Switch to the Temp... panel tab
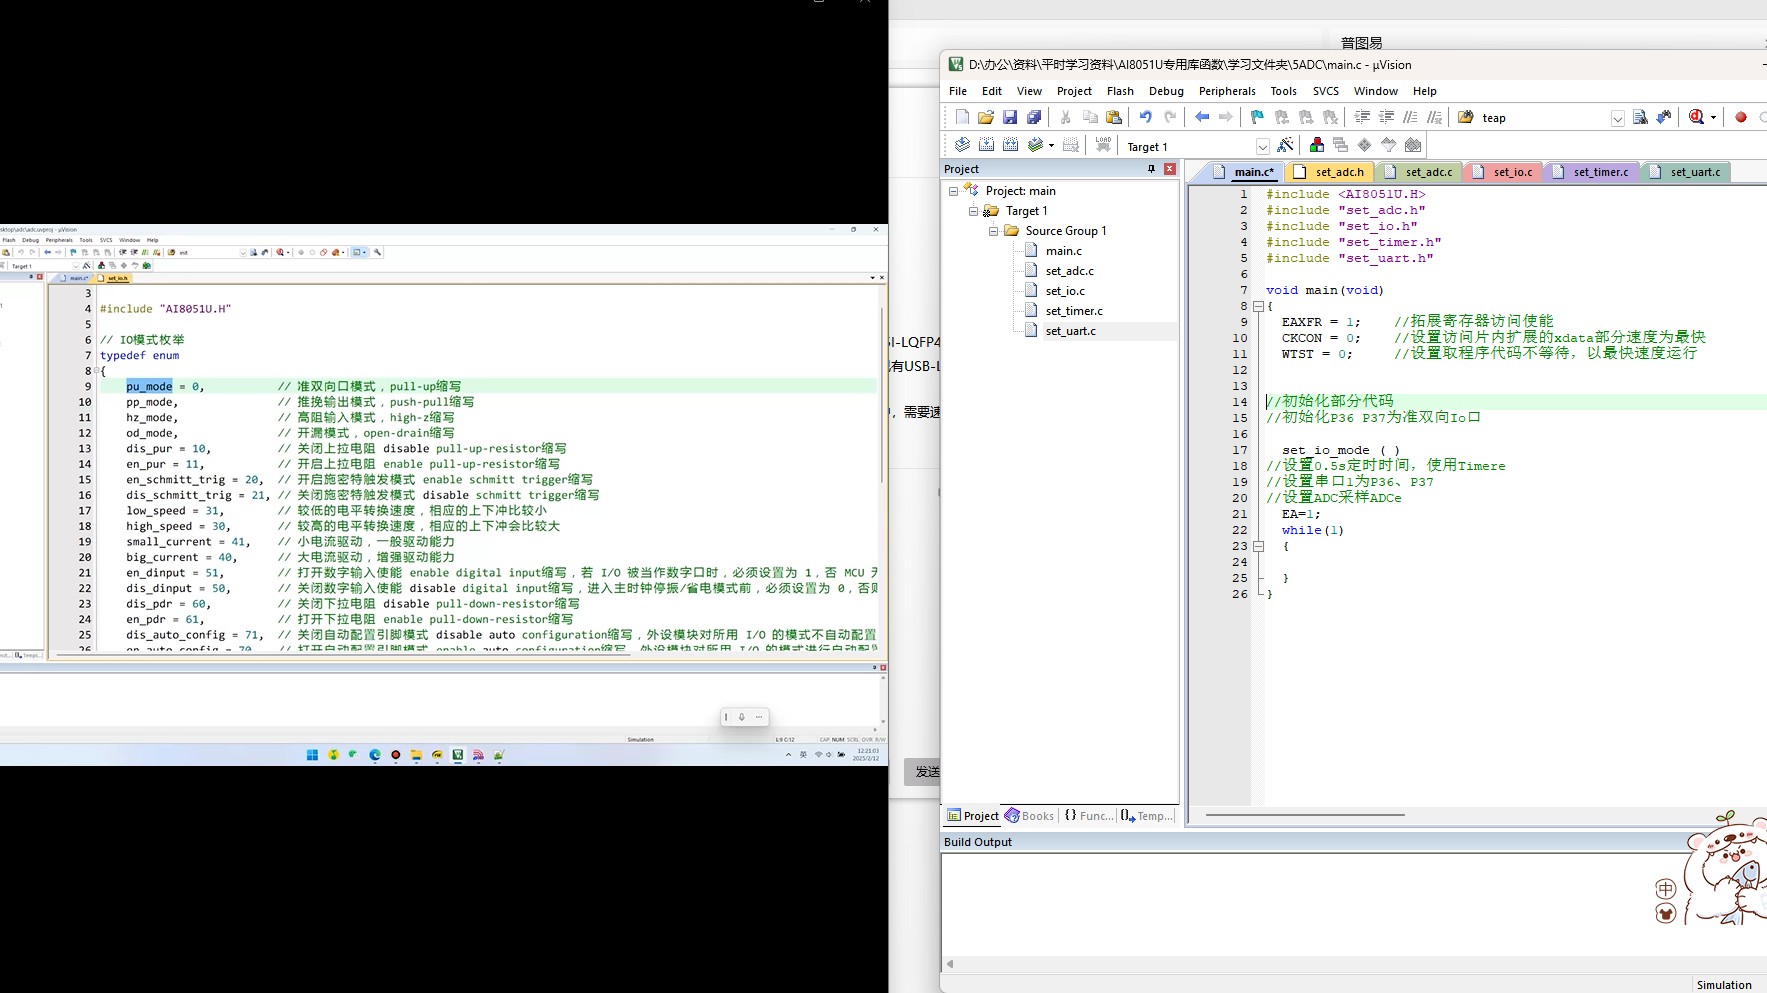This screenshot has width=1767, height=993. click(1147, 816)
